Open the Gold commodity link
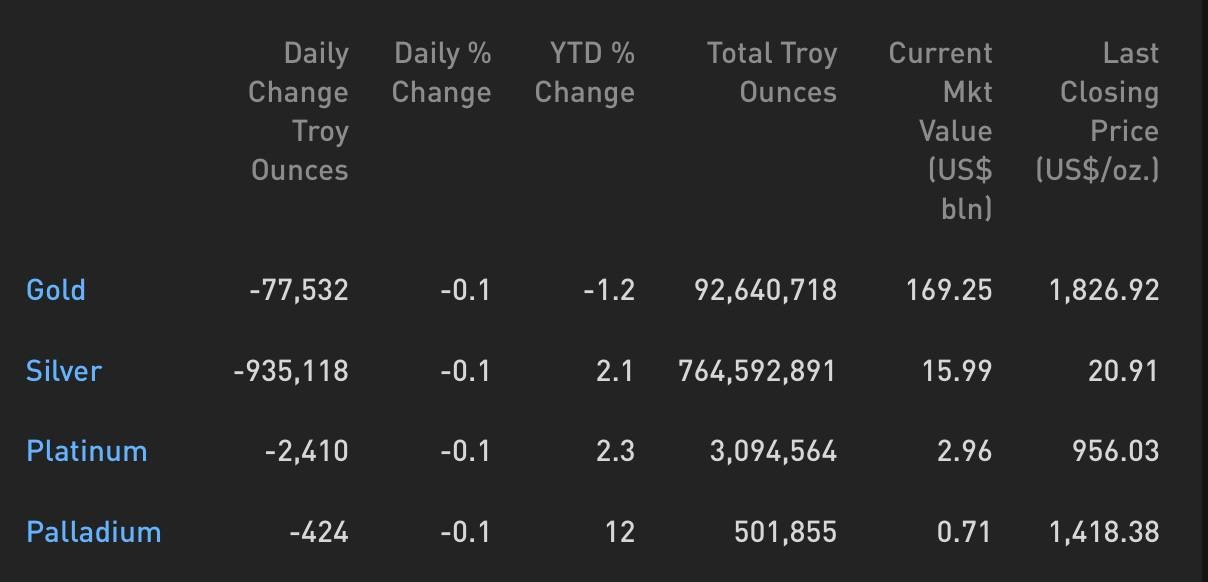1208x582 pixels. point(56,290)
